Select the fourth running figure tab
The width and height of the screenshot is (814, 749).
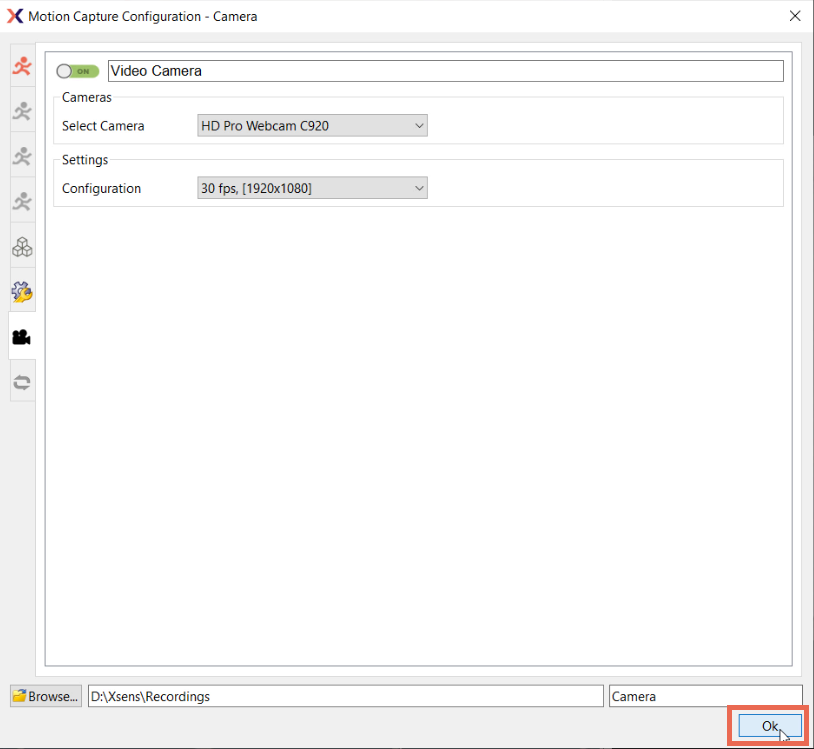22,201
